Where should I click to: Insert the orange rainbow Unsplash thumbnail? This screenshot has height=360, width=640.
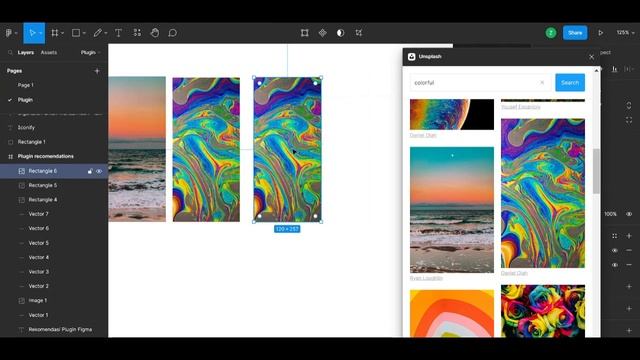(452, 313)
